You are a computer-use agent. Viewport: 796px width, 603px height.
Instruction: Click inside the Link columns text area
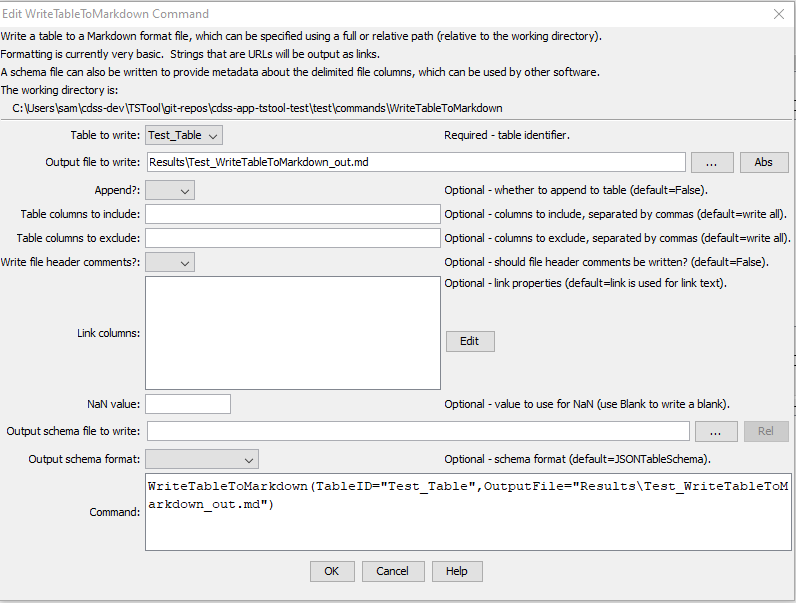pos(293,333)
